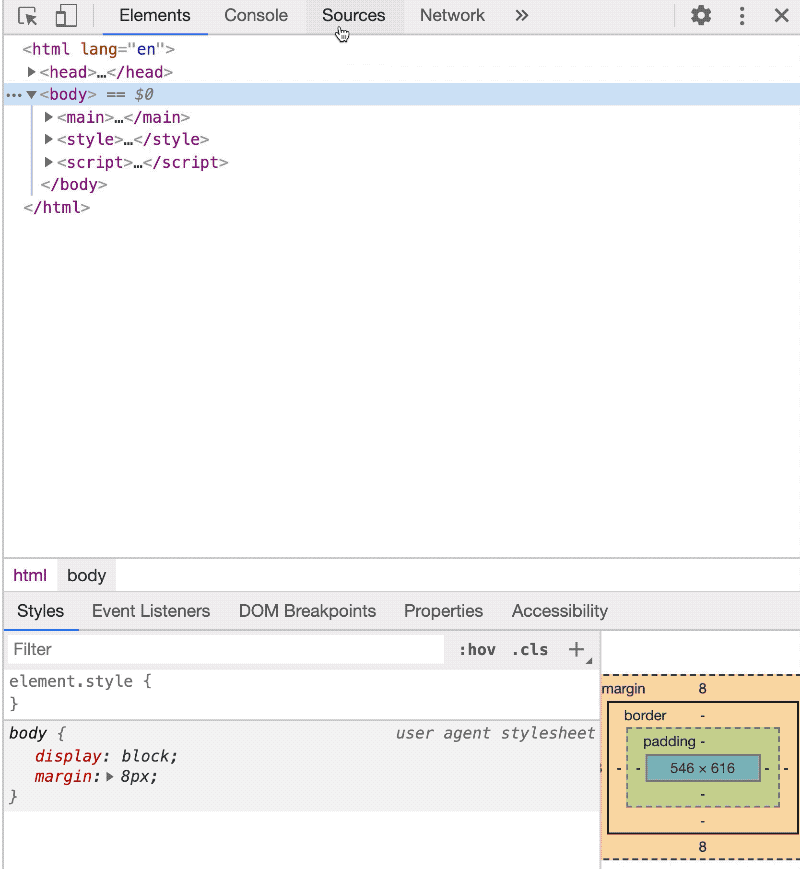Select html in the breadcrumb bar
The height and width of the screenshot is (869, 800).
(30, 575)
